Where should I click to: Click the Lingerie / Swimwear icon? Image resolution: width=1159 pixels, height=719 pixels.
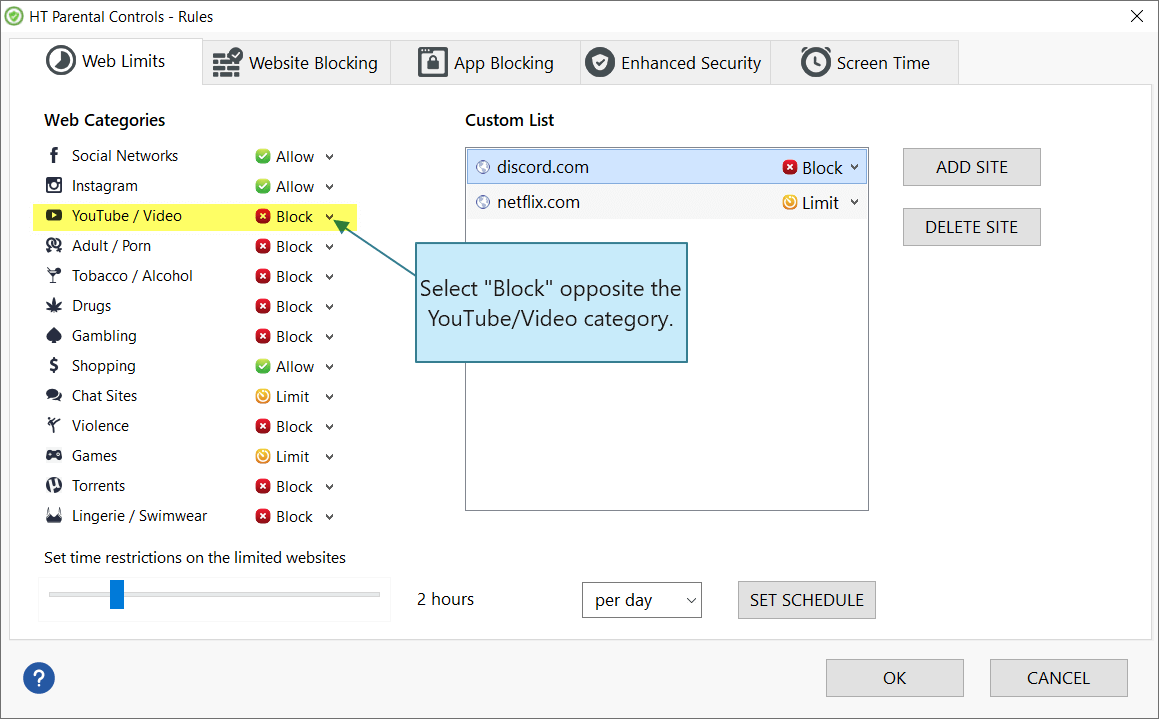point(54,515)
